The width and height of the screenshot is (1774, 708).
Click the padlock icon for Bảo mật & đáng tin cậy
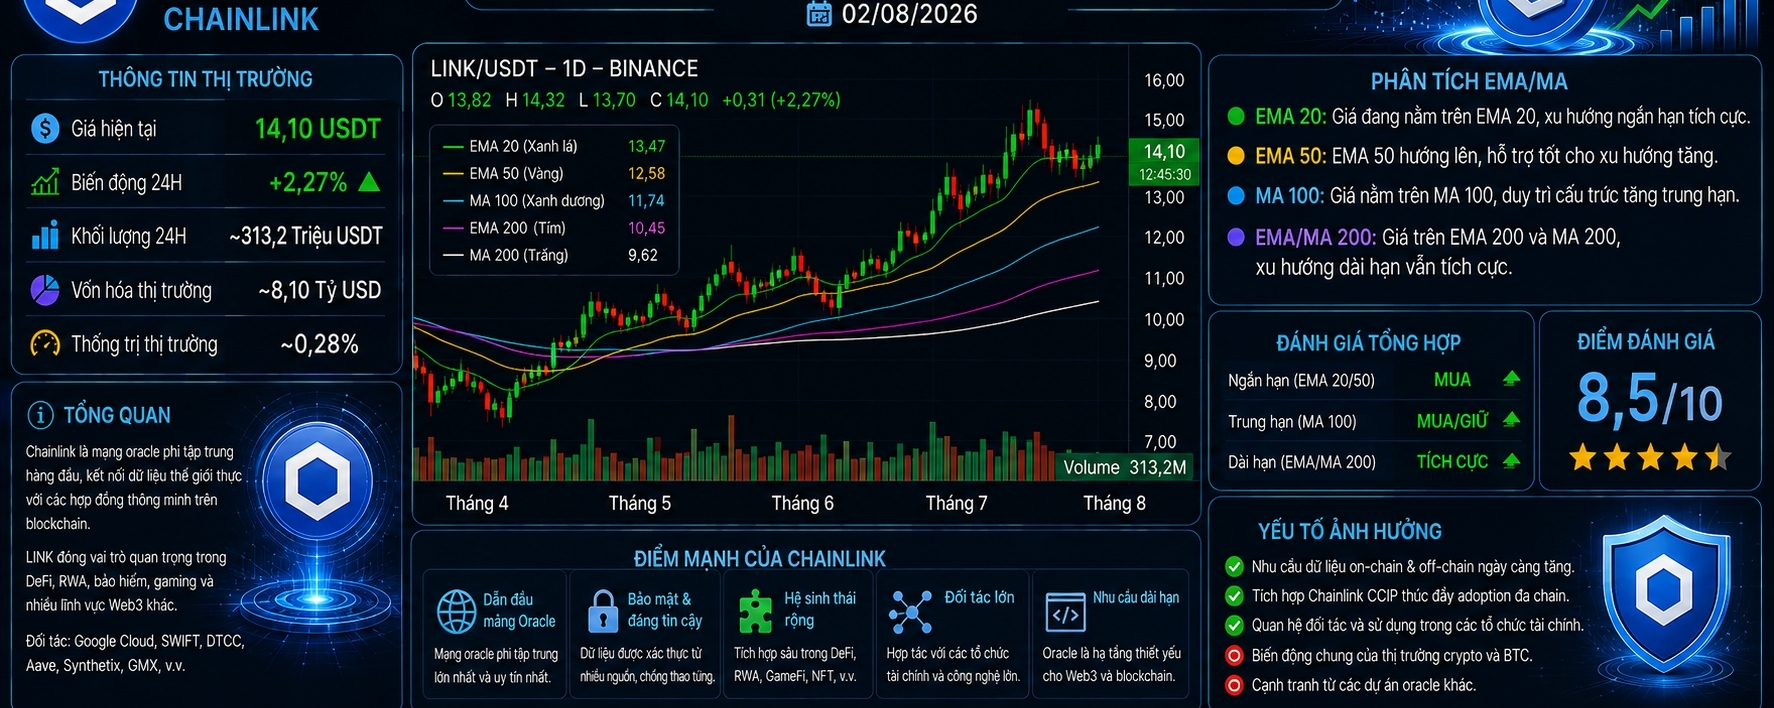[603, 611]
